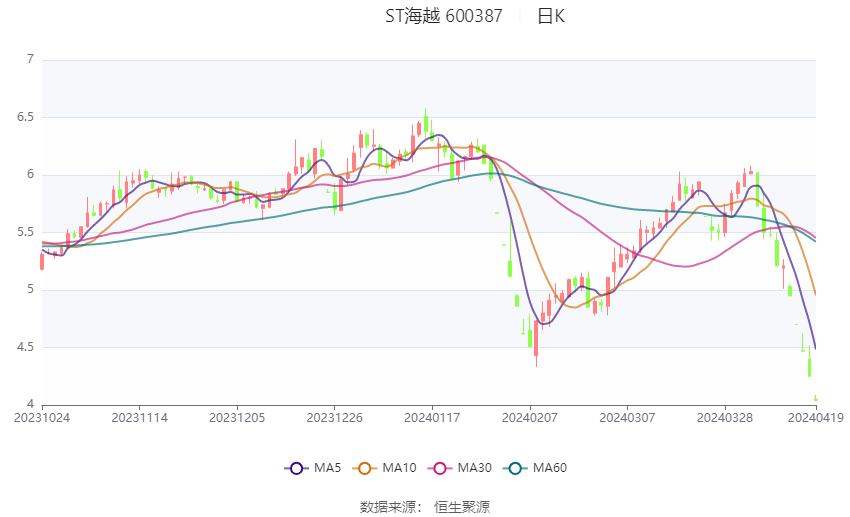Click the 日K period label

coord(551,16)
